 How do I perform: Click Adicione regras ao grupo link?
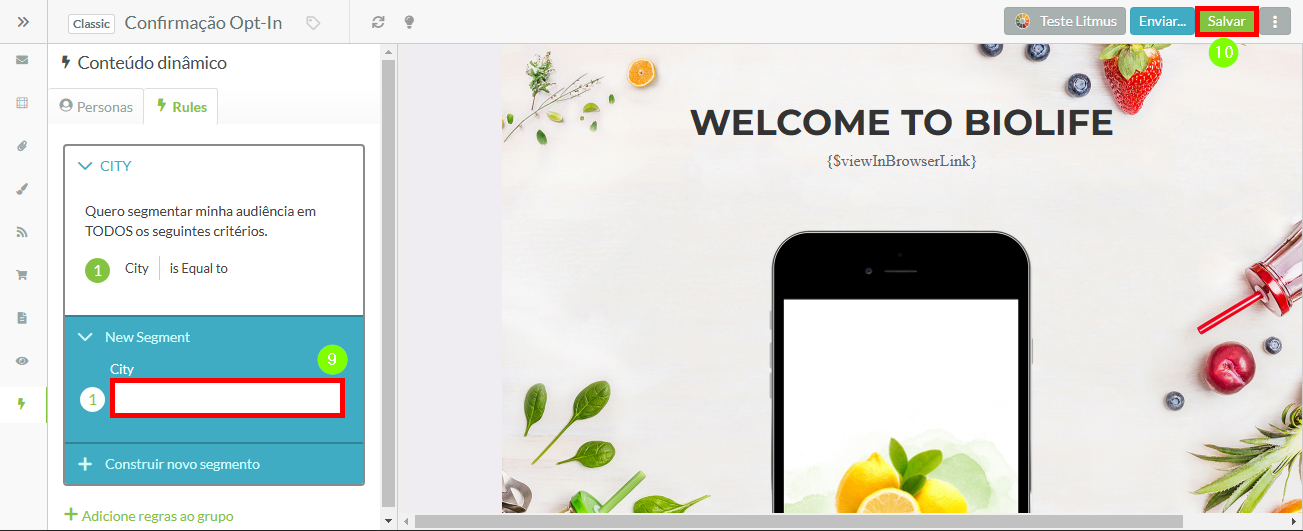[149, 516]
